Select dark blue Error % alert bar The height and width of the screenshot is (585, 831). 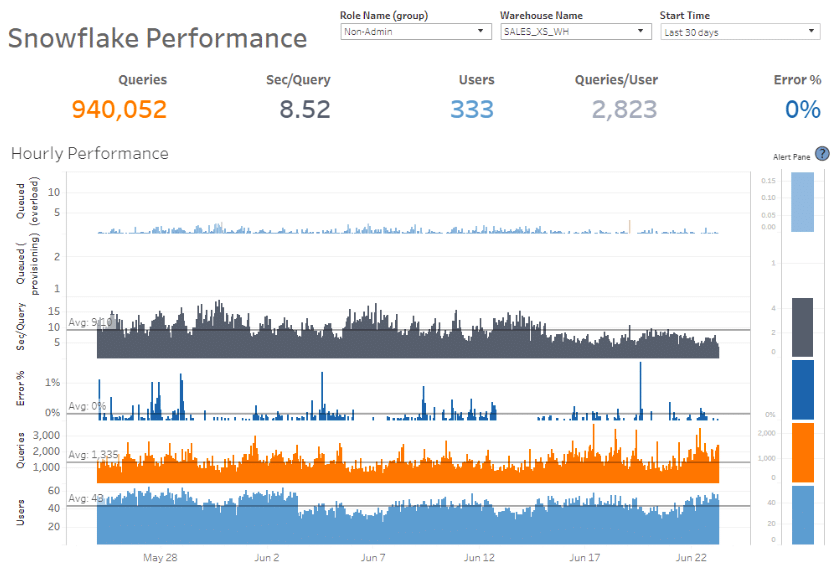tap(802, 389)
